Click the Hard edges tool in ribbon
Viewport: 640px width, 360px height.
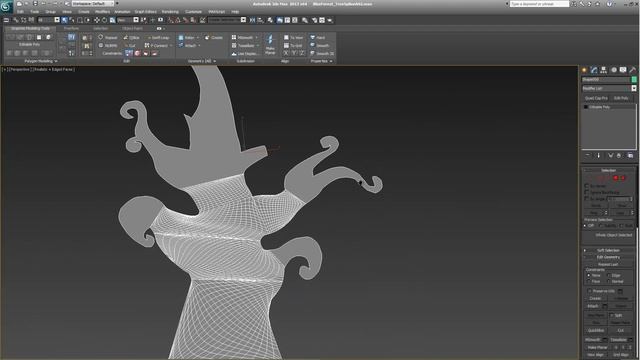(x=318, y=38)
